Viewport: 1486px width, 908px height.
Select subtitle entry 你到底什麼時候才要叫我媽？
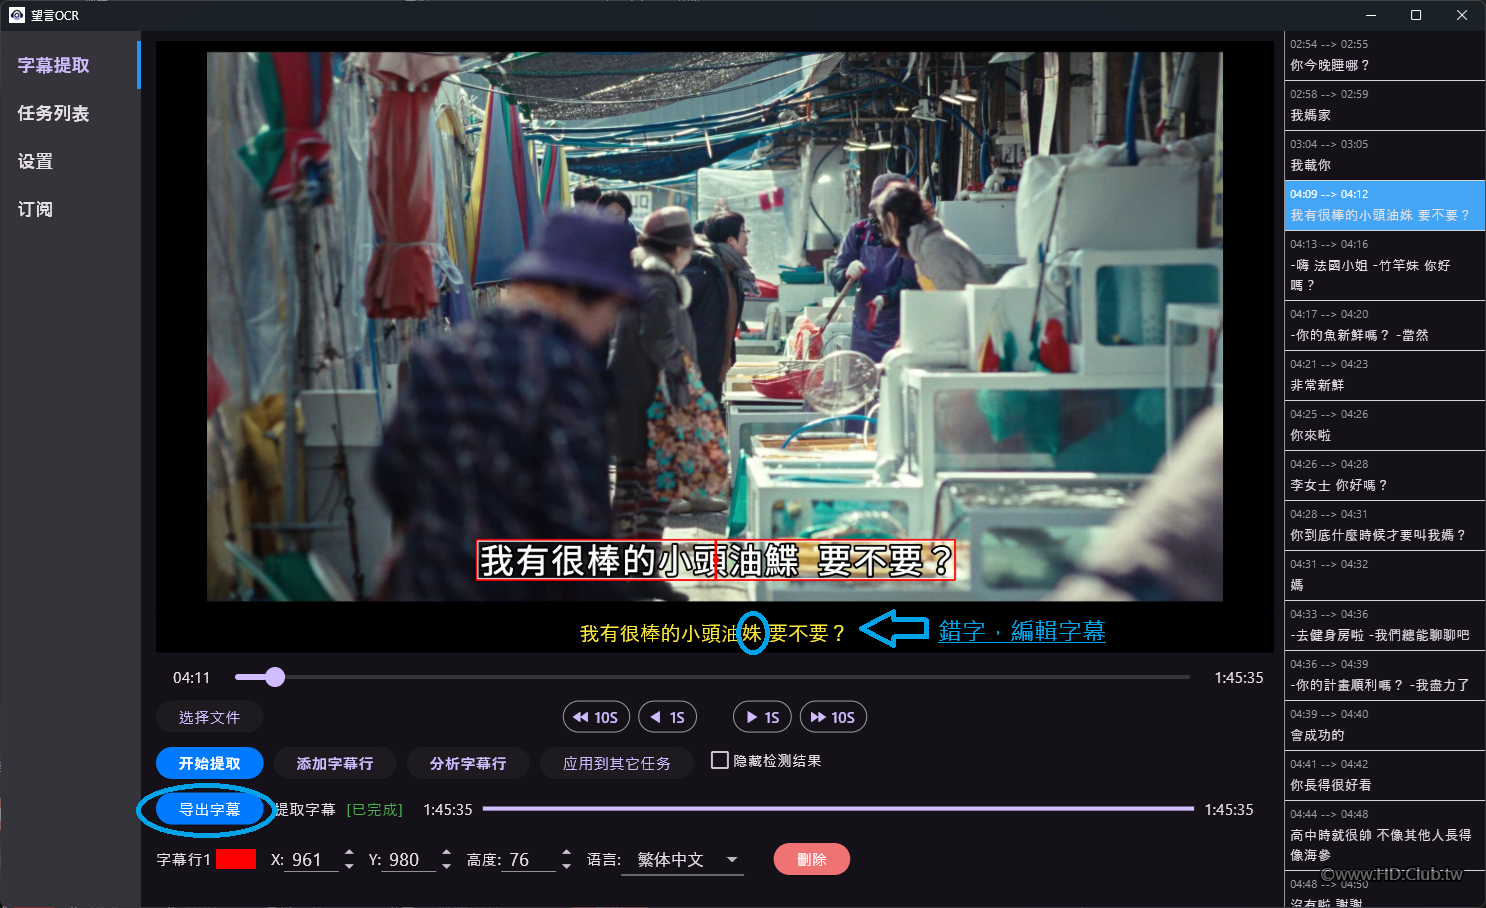point(1385,525)
